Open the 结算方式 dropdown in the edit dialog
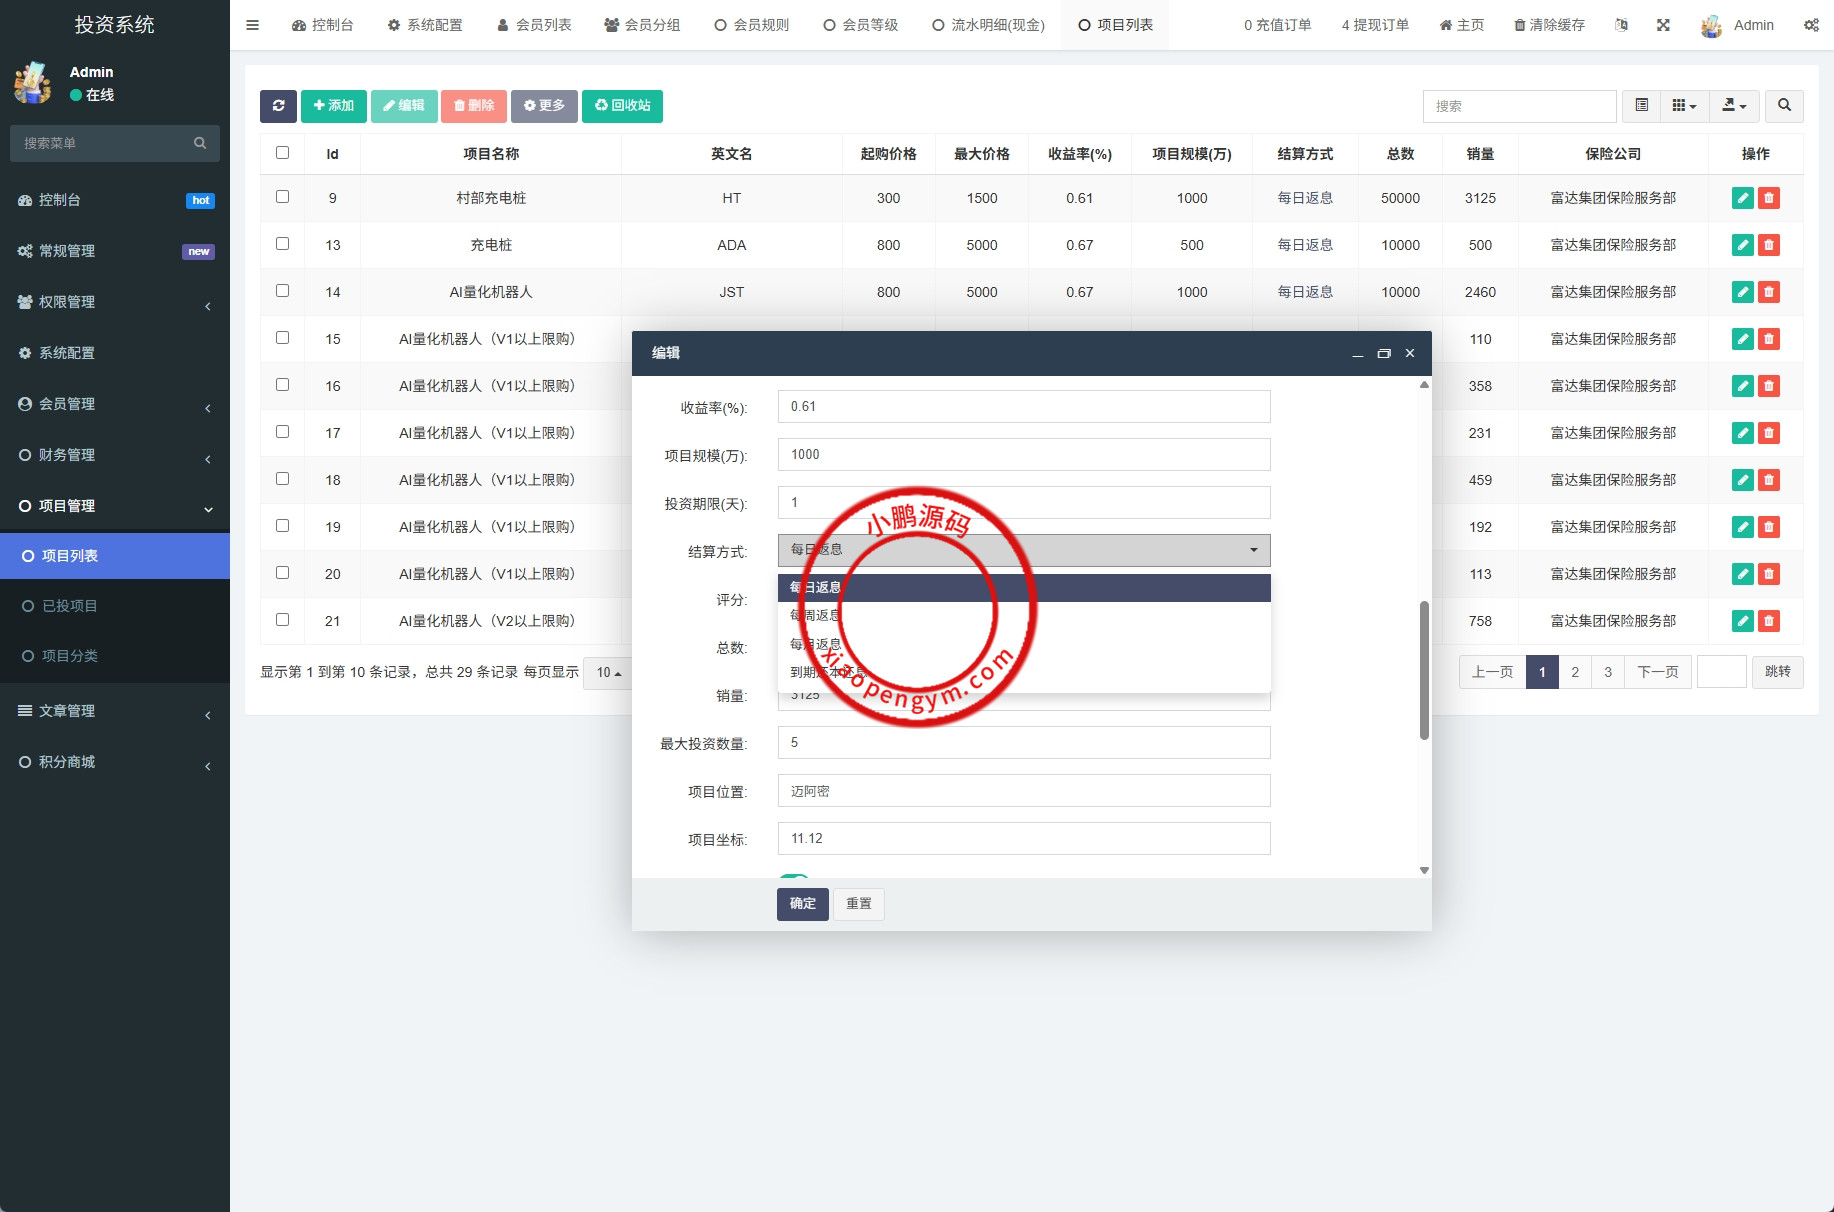1834x1212 pixels. pyautogui.click(x=1022, y=550)
